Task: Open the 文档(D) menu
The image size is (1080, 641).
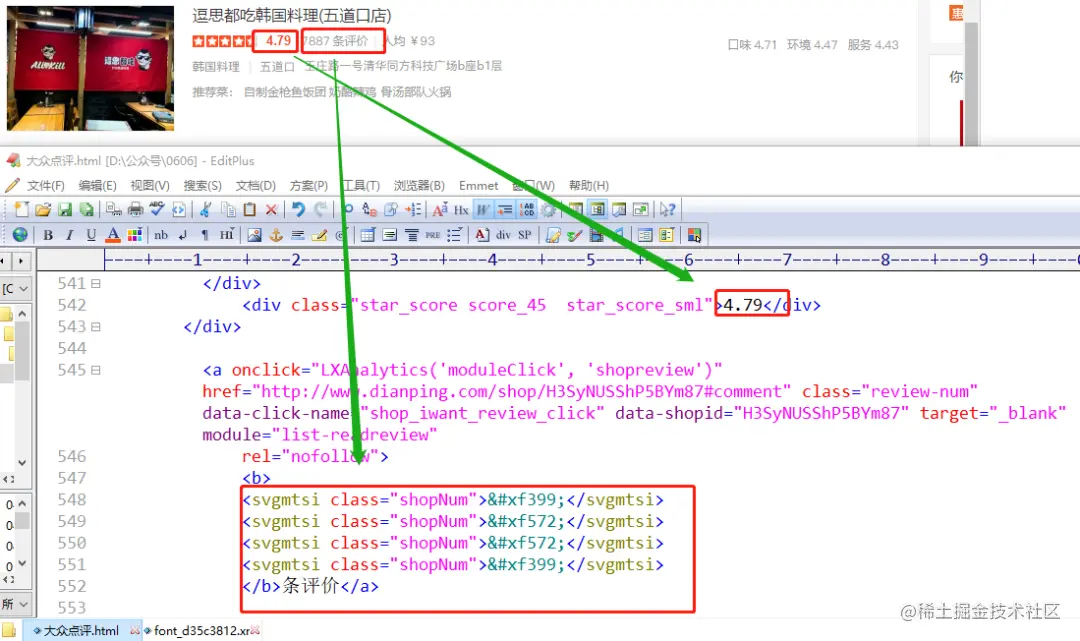Action: coord(255,186)
